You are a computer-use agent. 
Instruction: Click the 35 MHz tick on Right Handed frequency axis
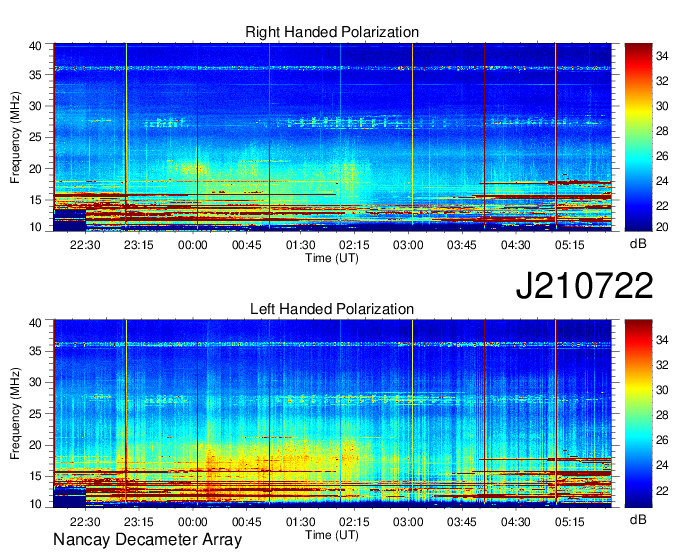(x=35, y=75)
